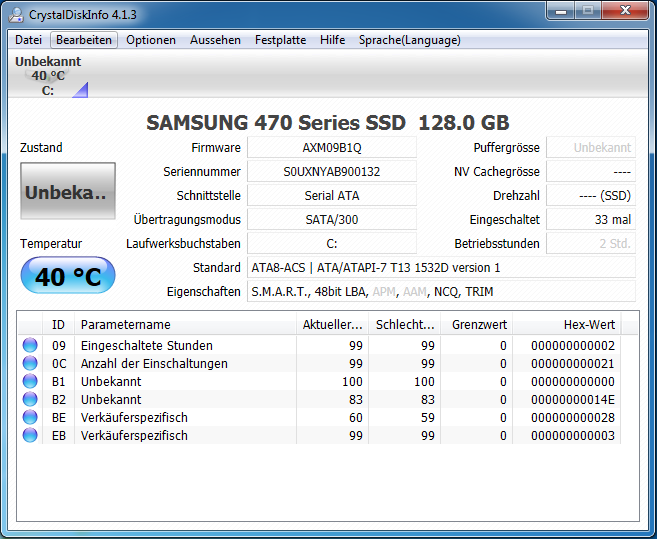Click the Drehzahl field ---- (SSD)
This screenshot has width=658, height=539.
click(591, 196)
